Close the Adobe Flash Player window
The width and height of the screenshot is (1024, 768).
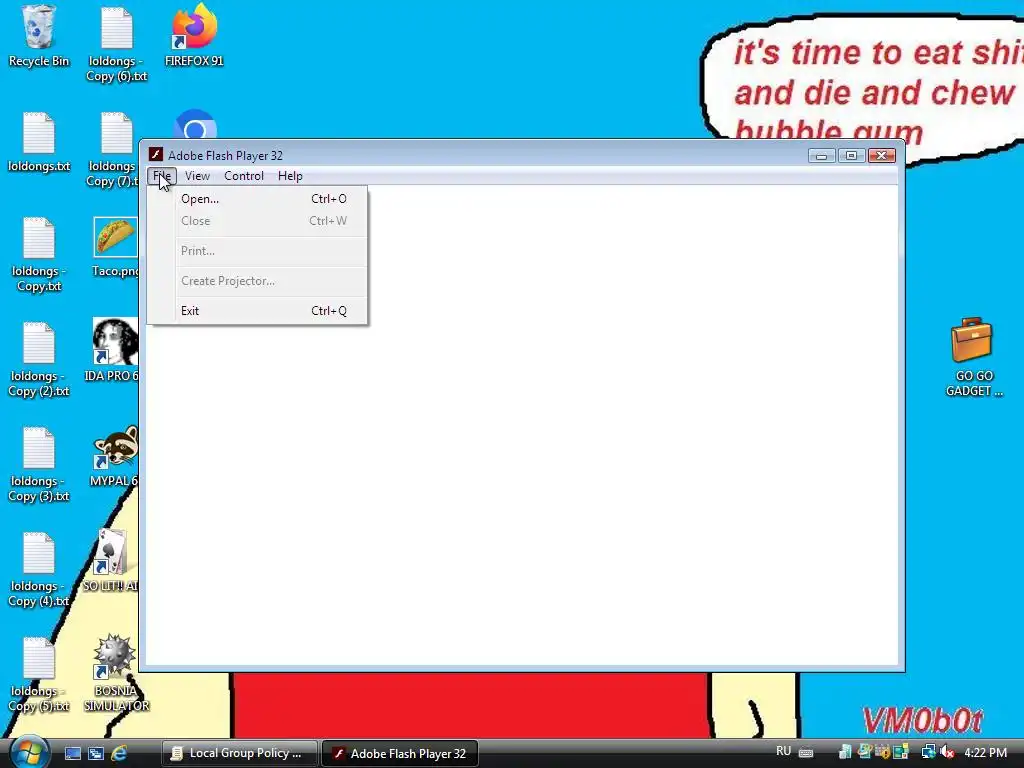882,155
